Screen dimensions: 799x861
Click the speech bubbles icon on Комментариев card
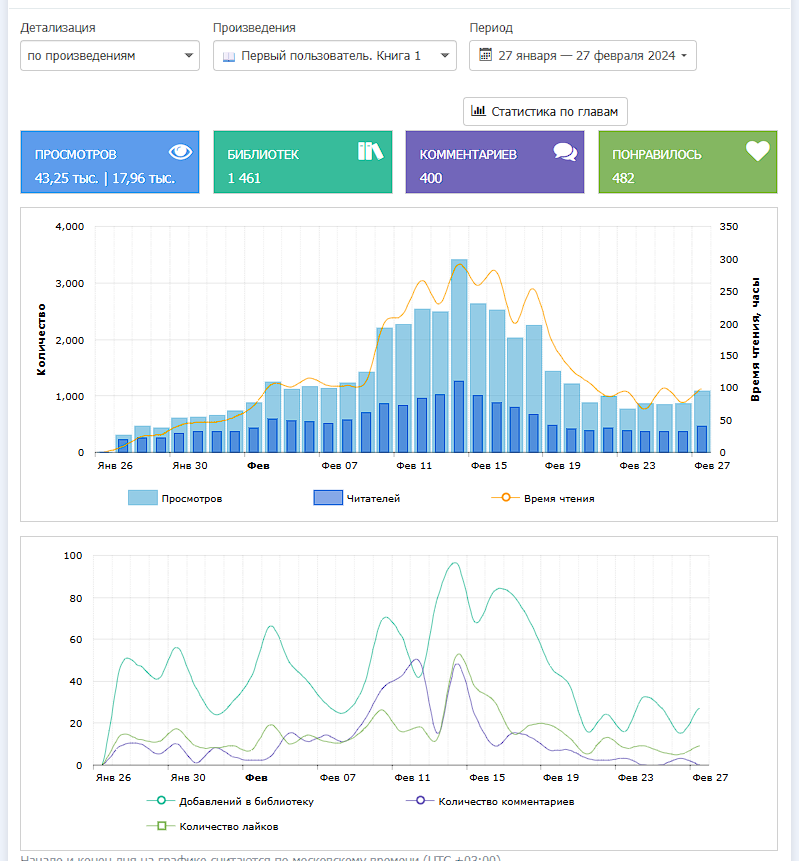tap(565, 152)
